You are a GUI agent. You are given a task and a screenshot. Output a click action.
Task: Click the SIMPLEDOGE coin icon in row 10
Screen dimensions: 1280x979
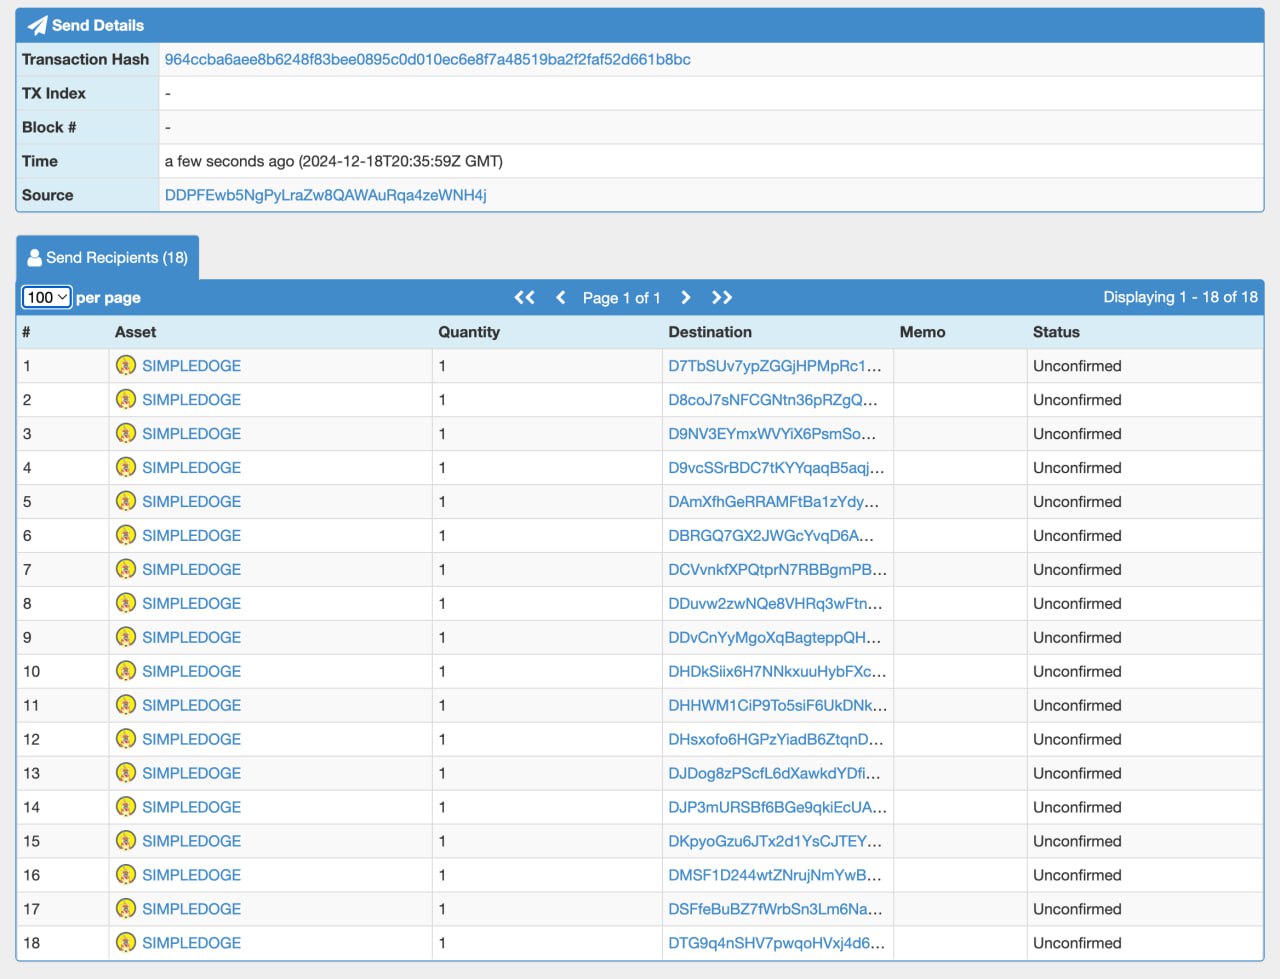[x=126, y=672]
